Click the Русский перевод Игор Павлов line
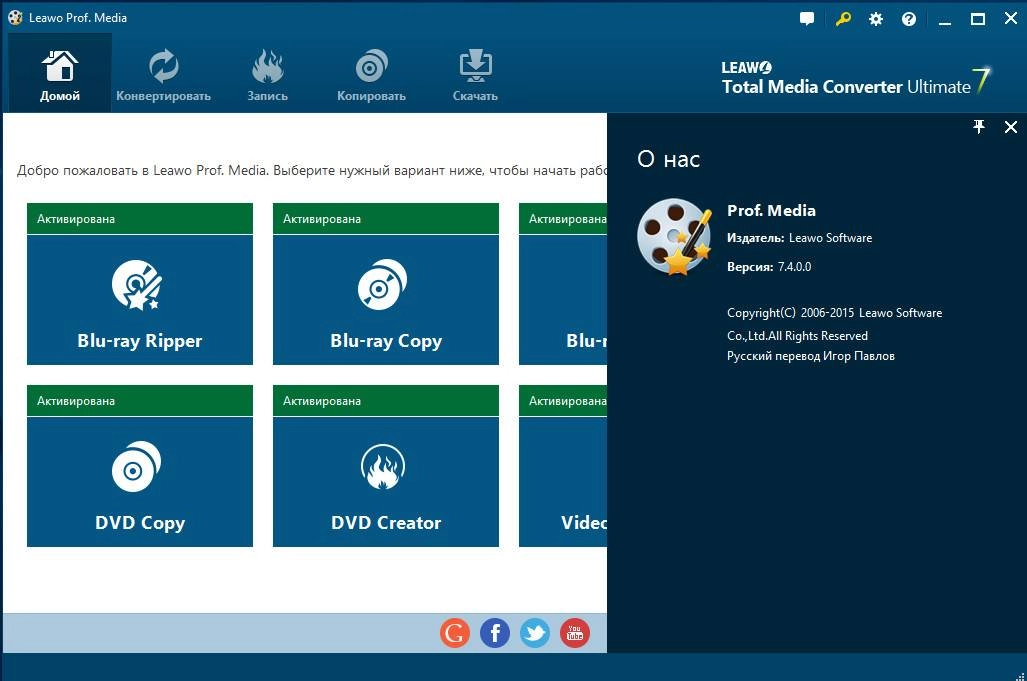 810,356
